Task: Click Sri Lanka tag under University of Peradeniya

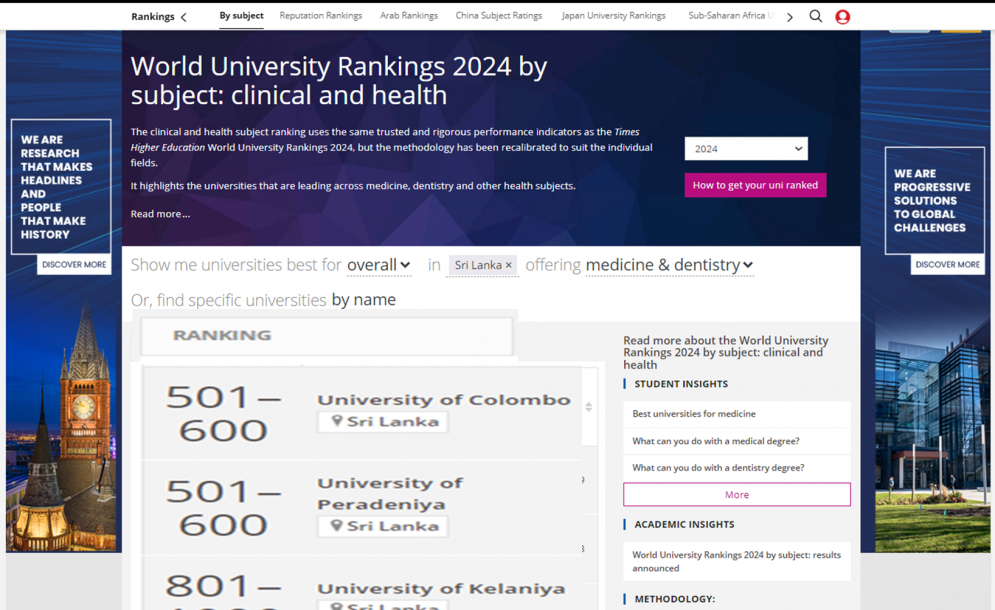Action: 383,526
